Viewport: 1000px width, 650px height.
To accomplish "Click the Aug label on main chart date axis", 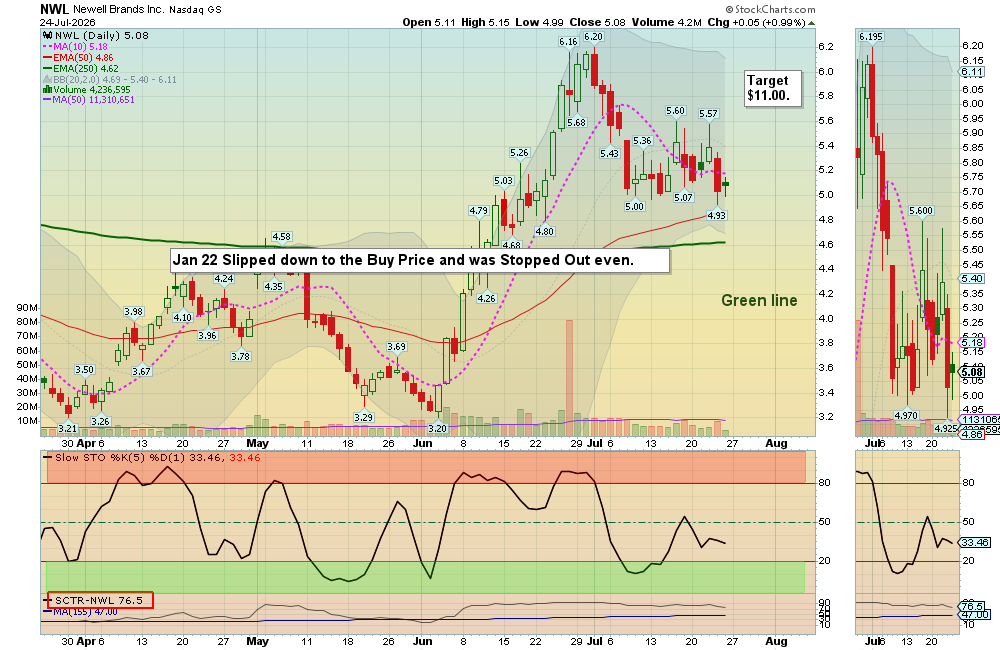I will (776, 443).
